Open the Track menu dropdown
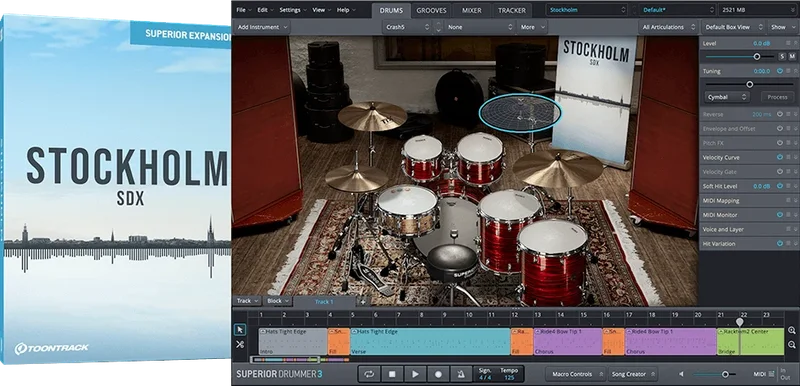The width and height of the screenshot is (800, 386). pos(247,301)
